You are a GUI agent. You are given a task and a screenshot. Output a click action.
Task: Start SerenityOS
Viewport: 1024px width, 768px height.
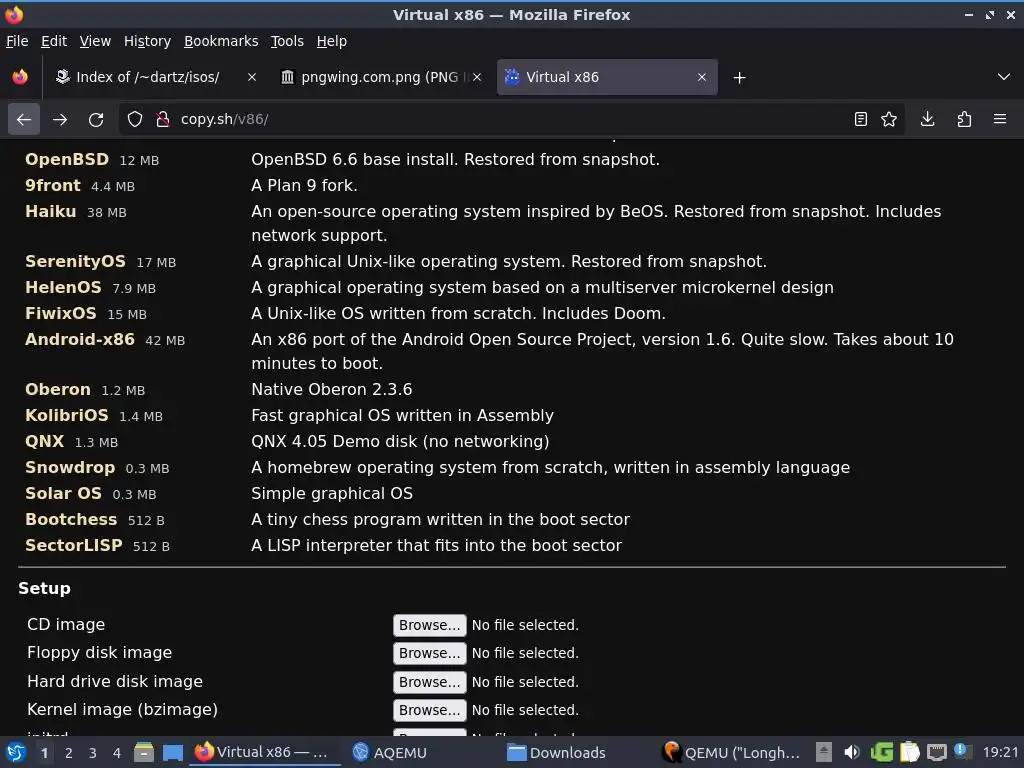[75, 261]
